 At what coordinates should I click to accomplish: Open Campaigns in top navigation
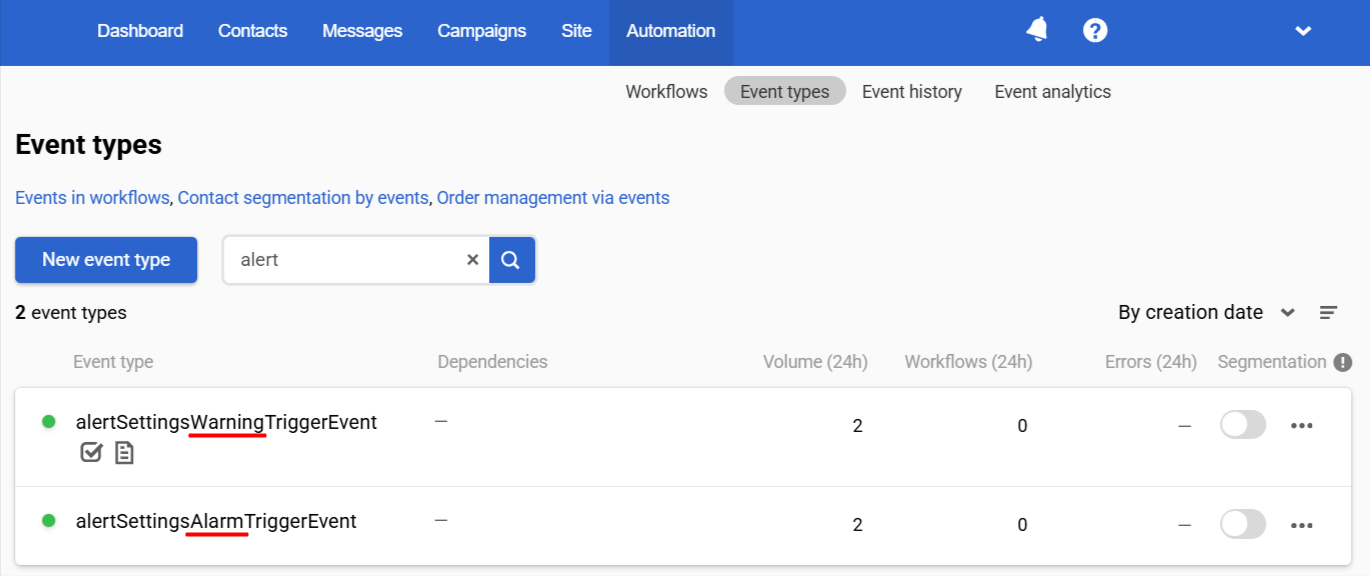pyautogui.click(x=482, y=31)
